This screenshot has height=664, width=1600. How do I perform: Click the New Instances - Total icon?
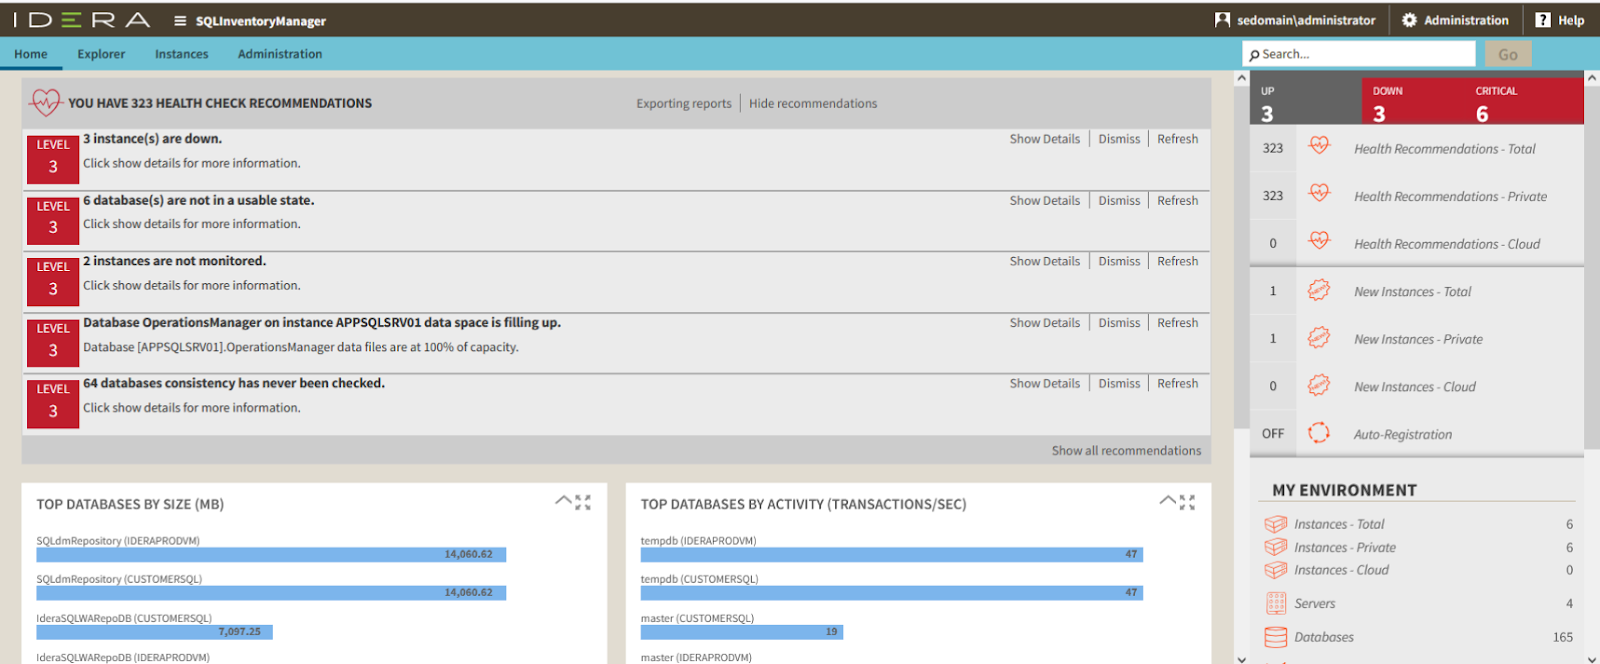pyautogui.click(x=1319, y=290)
